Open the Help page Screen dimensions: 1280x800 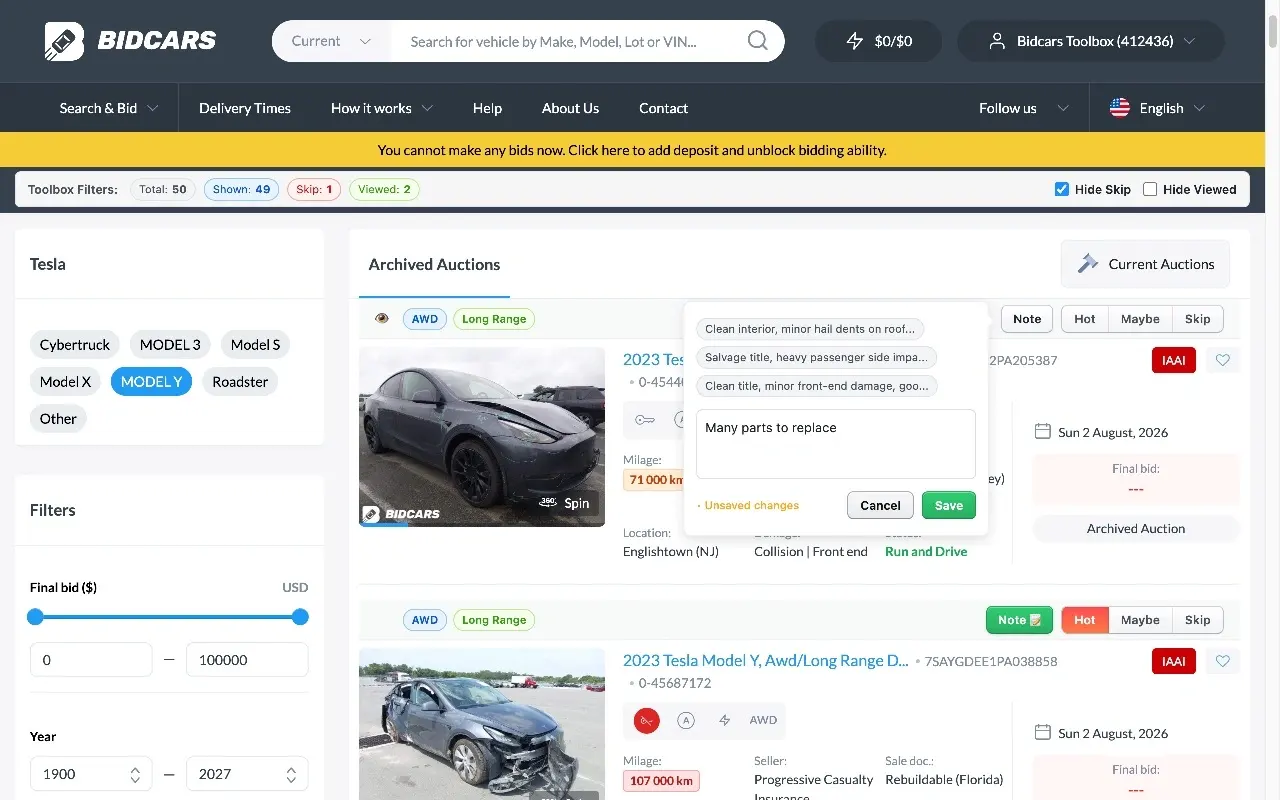point(487,108)
